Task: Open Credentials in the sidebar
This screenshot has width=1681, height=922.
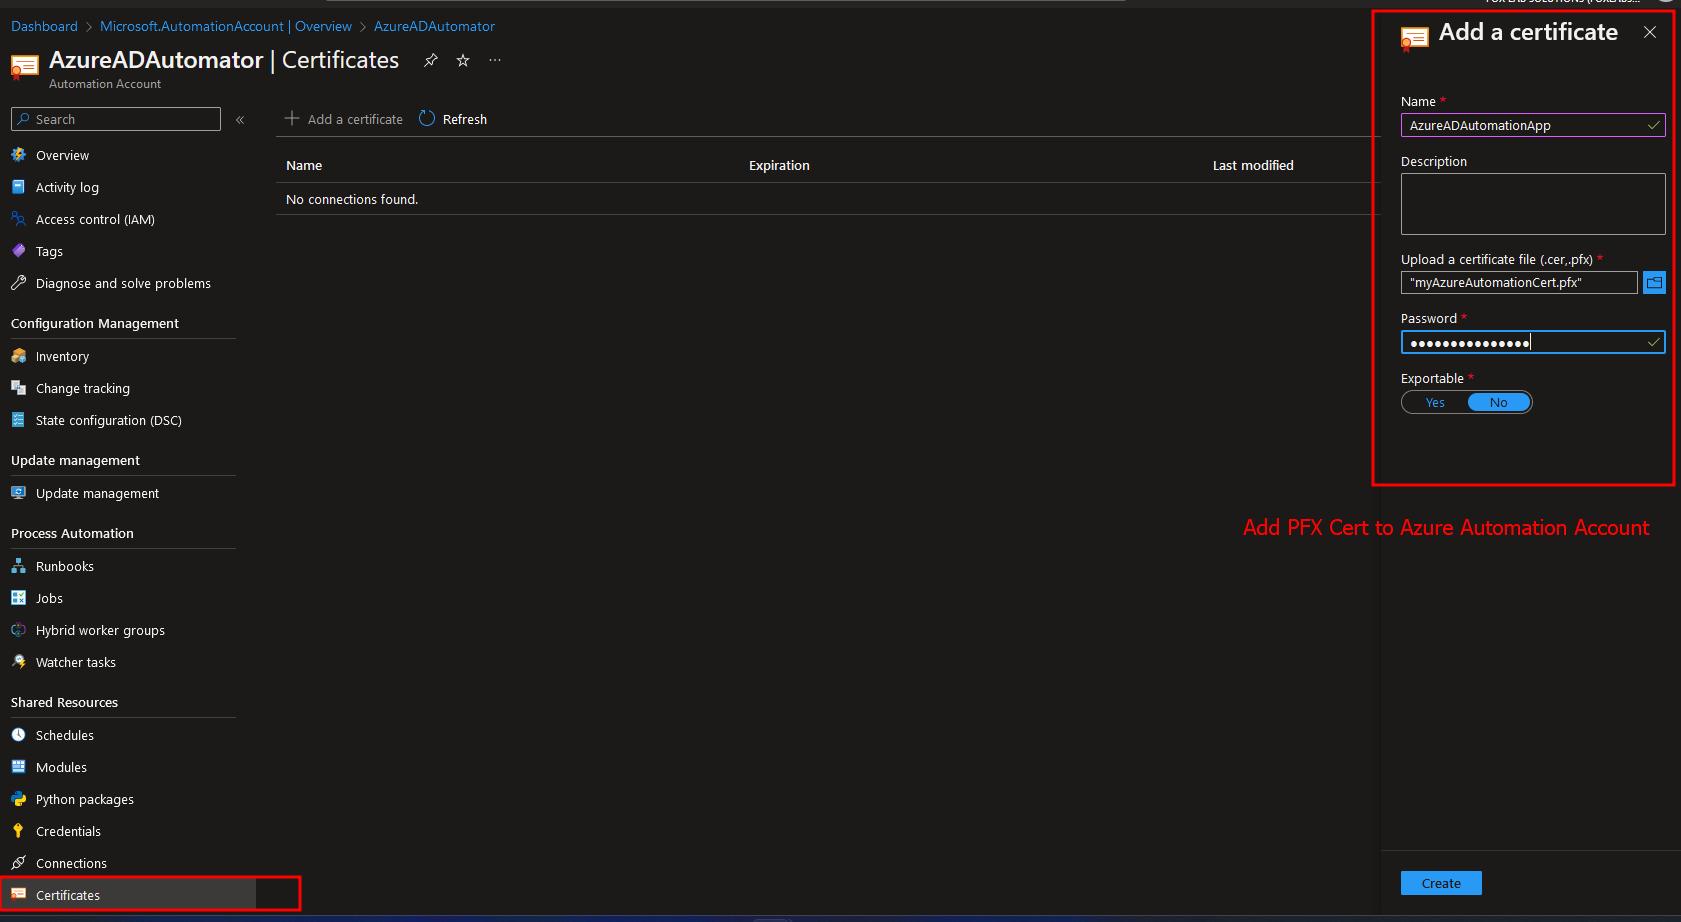Action: point(68,831)
